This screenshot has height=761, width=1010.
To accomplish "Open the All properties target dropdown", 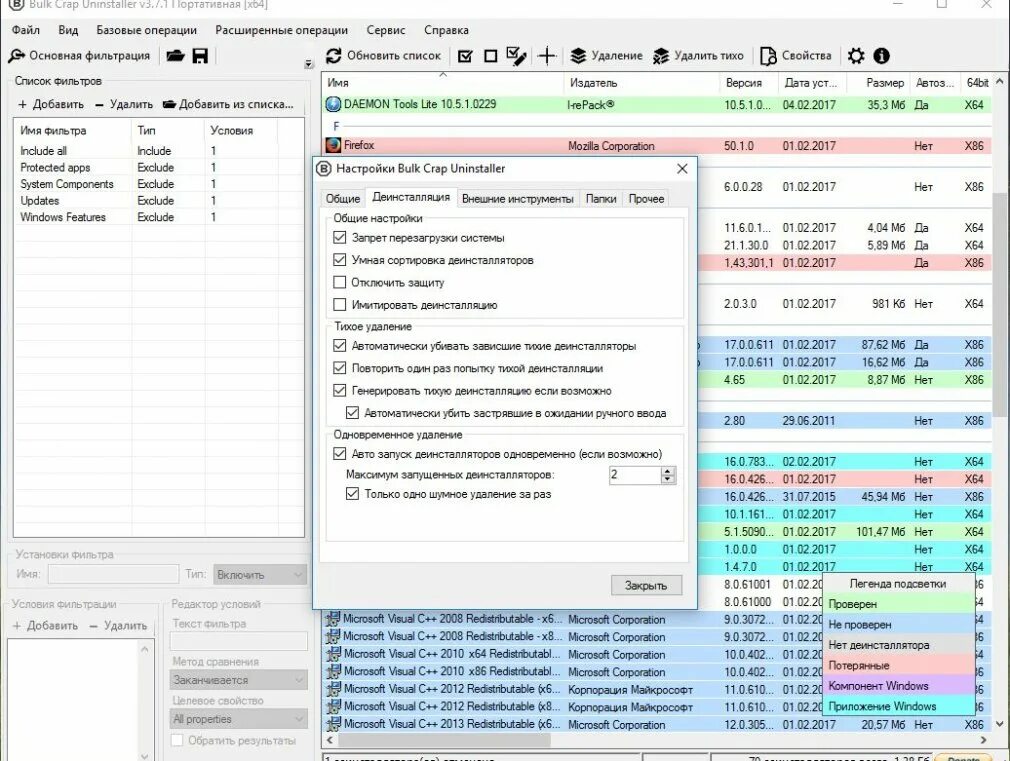I will 239,719.
